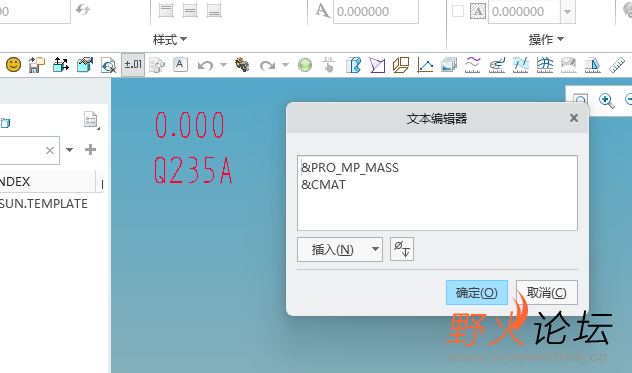Screen dimensions: 632x373
Task: Expand the dropdown beside the 0.000000 field
Action: point(568,11)
